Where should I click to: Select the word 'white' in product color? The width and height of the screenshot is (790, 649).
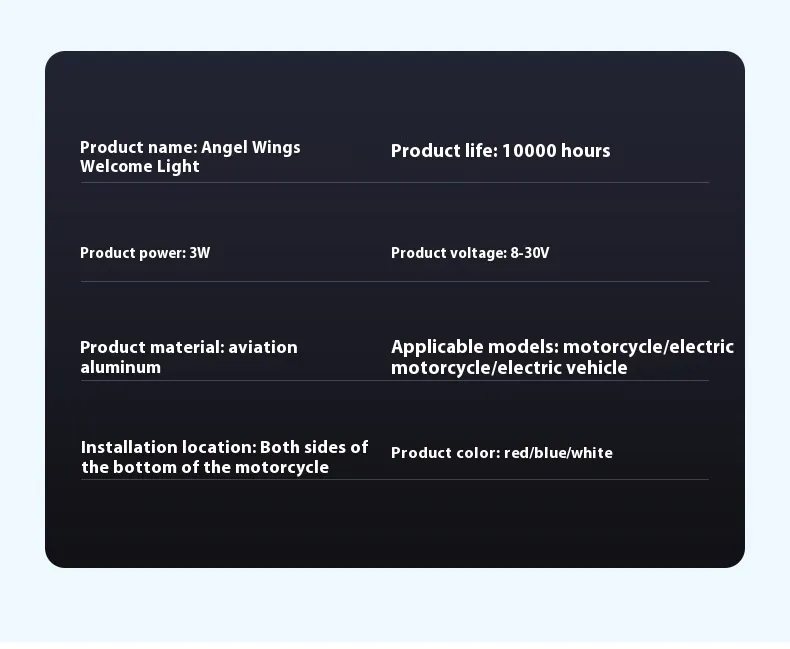pos(592,453)
